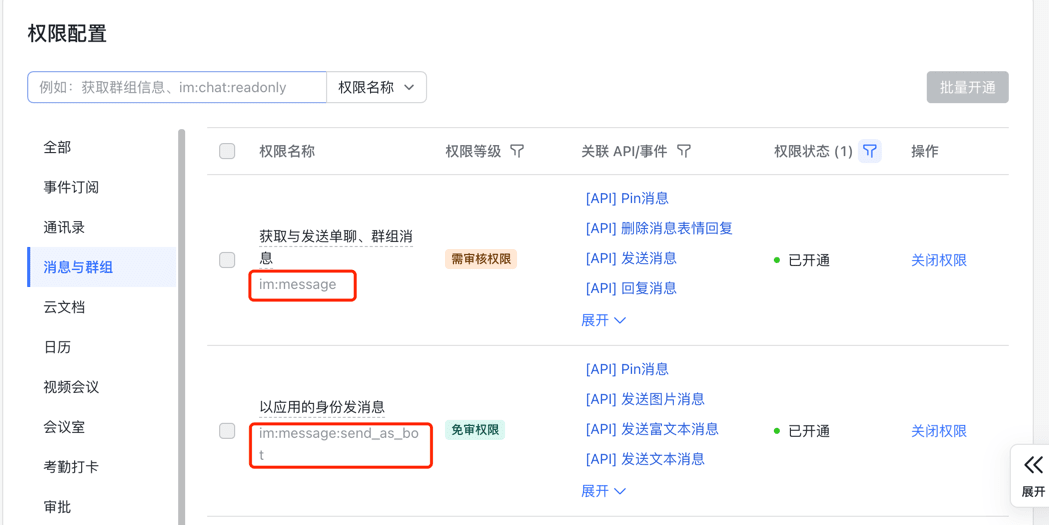Toggle the select-all checkbox in table header
Image resolution: width=1049 pixels, height=525 pixels.
227,151
